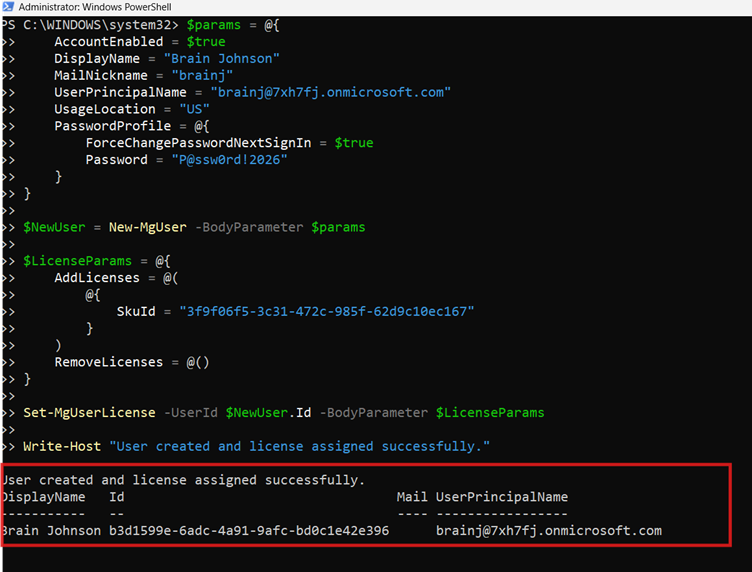The width and height of the screenshot is (752, 572).
Task: Click "$LicenseParams" at the end of the Set-MgUserLicense line
Action: (x=490, y=413)
